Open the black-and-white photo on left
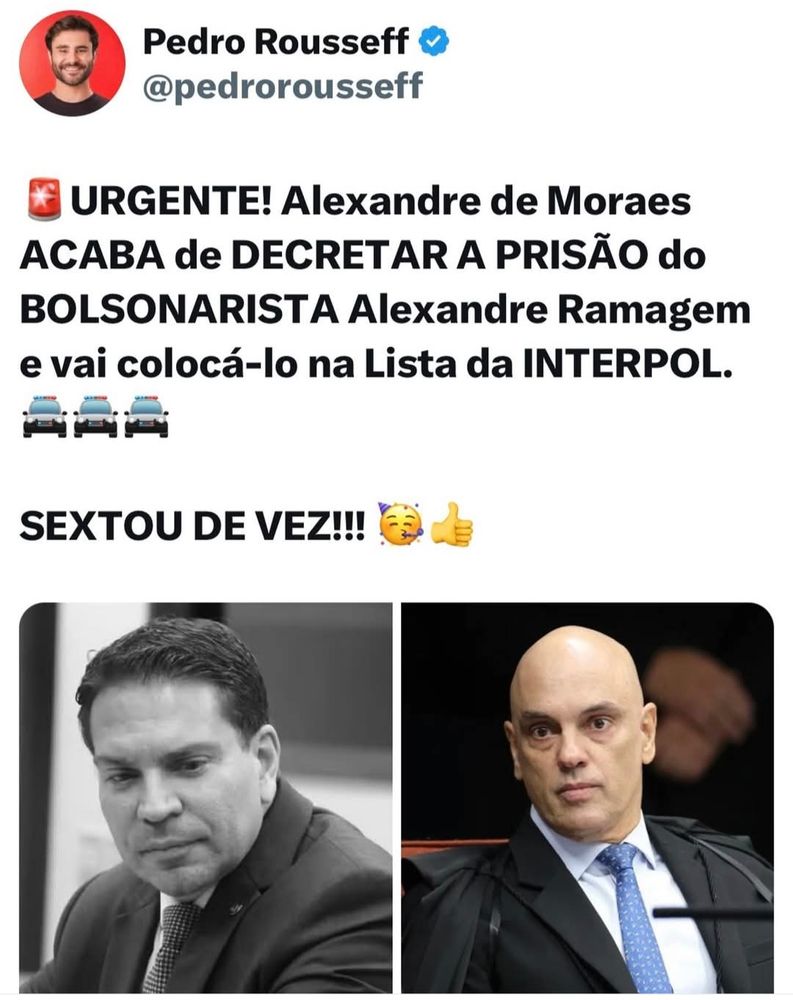The width and height of the screenshot is (793, 1000). [206, 797]
